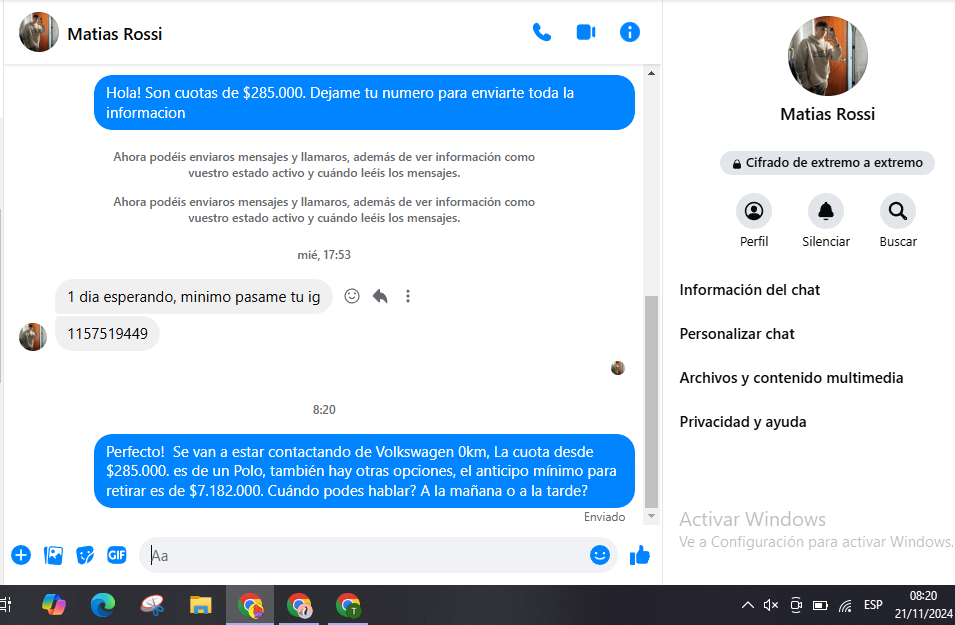Open Snipping Tool from the taskbar
The width and height of the screenshot is (955, 625).
[x=152, y=605]
